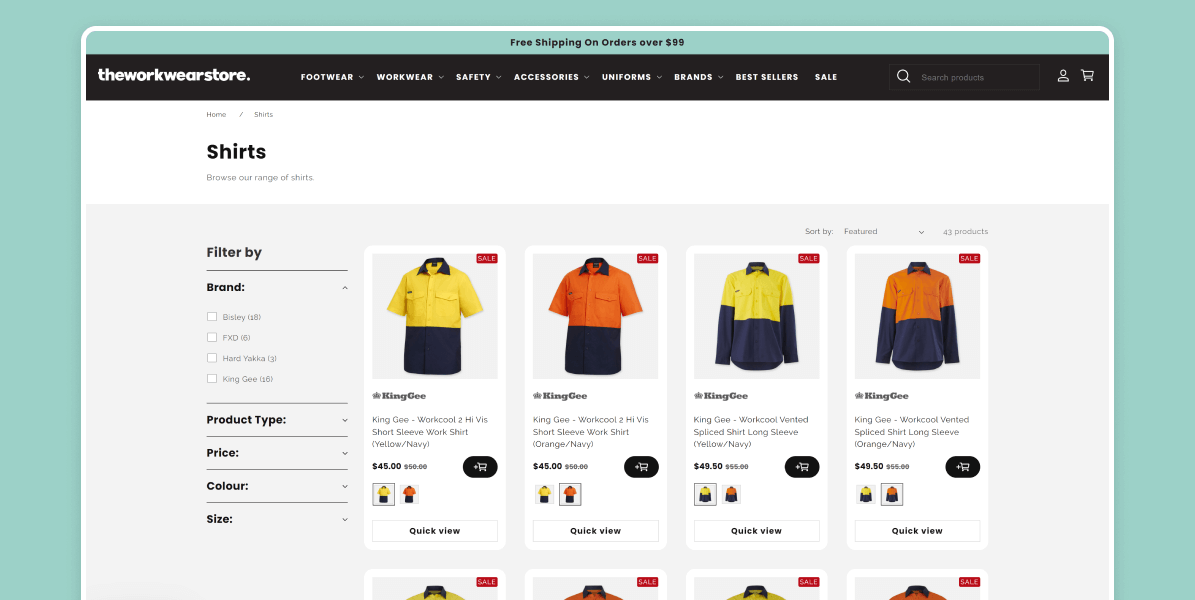Expand the Product Type filter section

tap(277, 420)
